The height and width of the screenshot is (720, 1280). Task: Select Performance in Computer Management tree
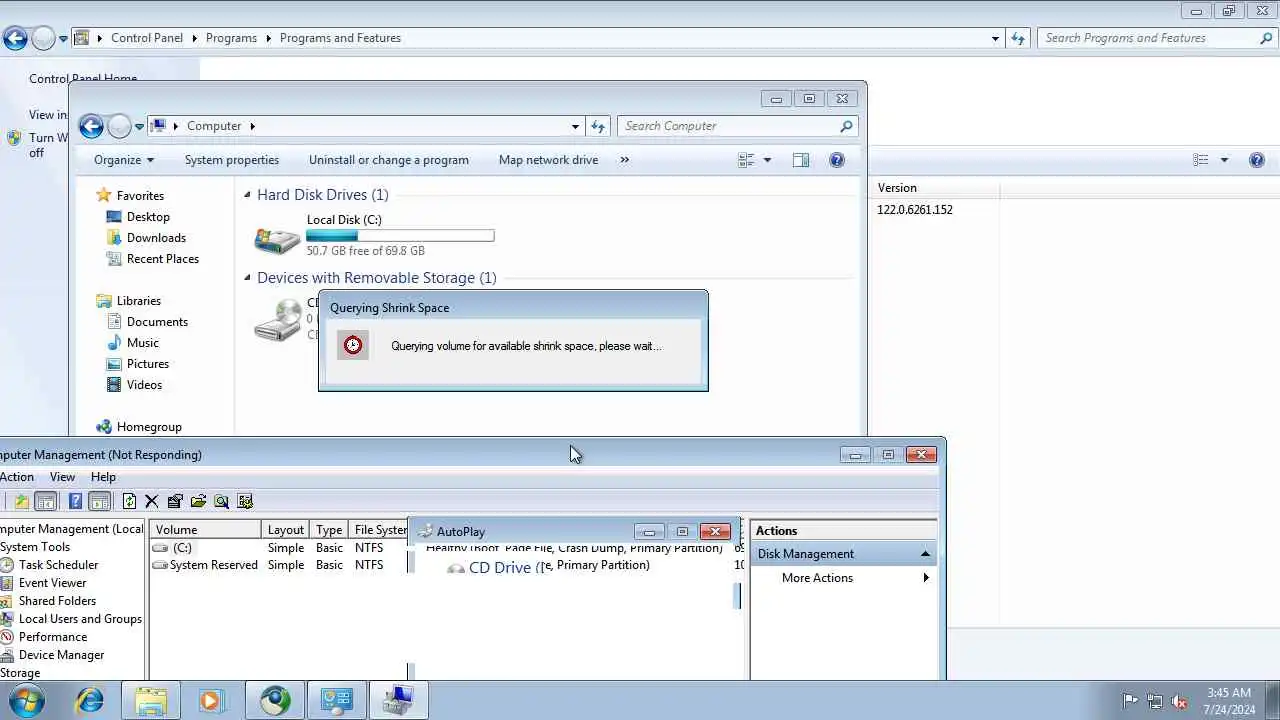coord(52,637)
